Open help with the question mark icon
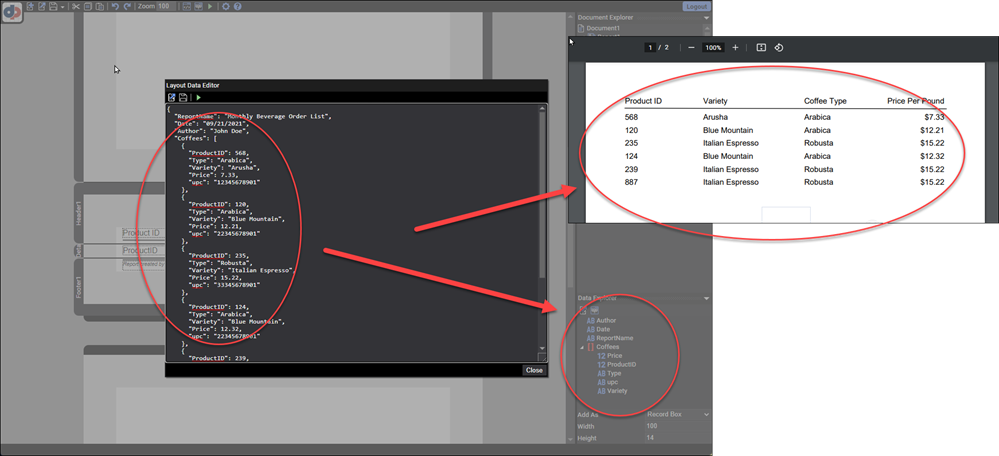Screen dimensions: 999x456 pyautogui.click(x=237, y=6)
